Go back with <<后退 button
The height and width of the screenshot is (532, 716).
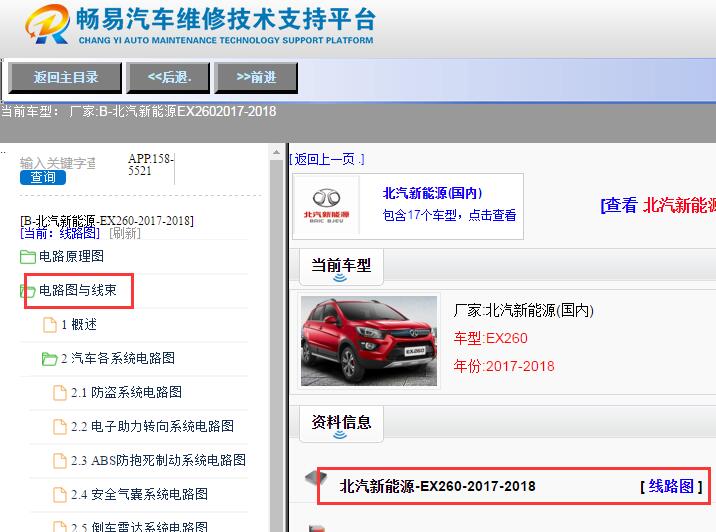click(168, 78)
